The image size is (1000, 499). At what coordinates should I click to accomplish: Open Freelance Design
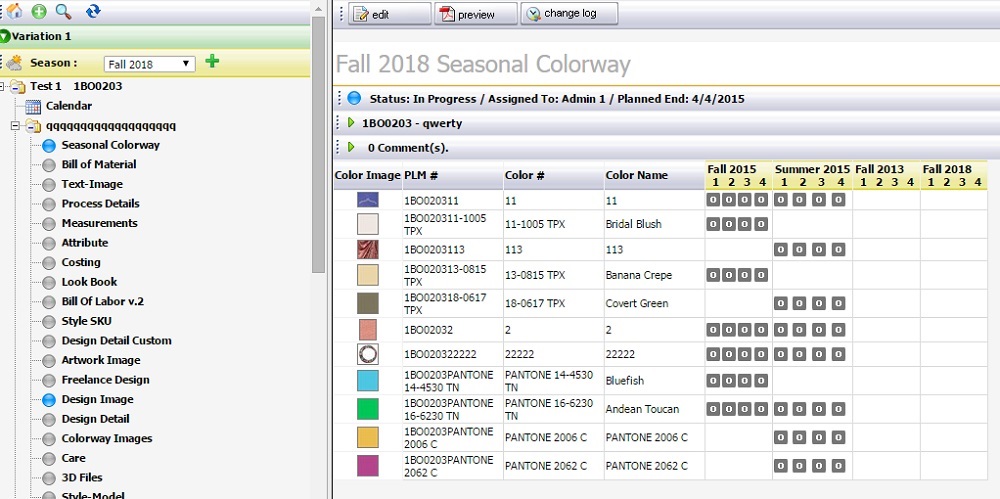105,380
